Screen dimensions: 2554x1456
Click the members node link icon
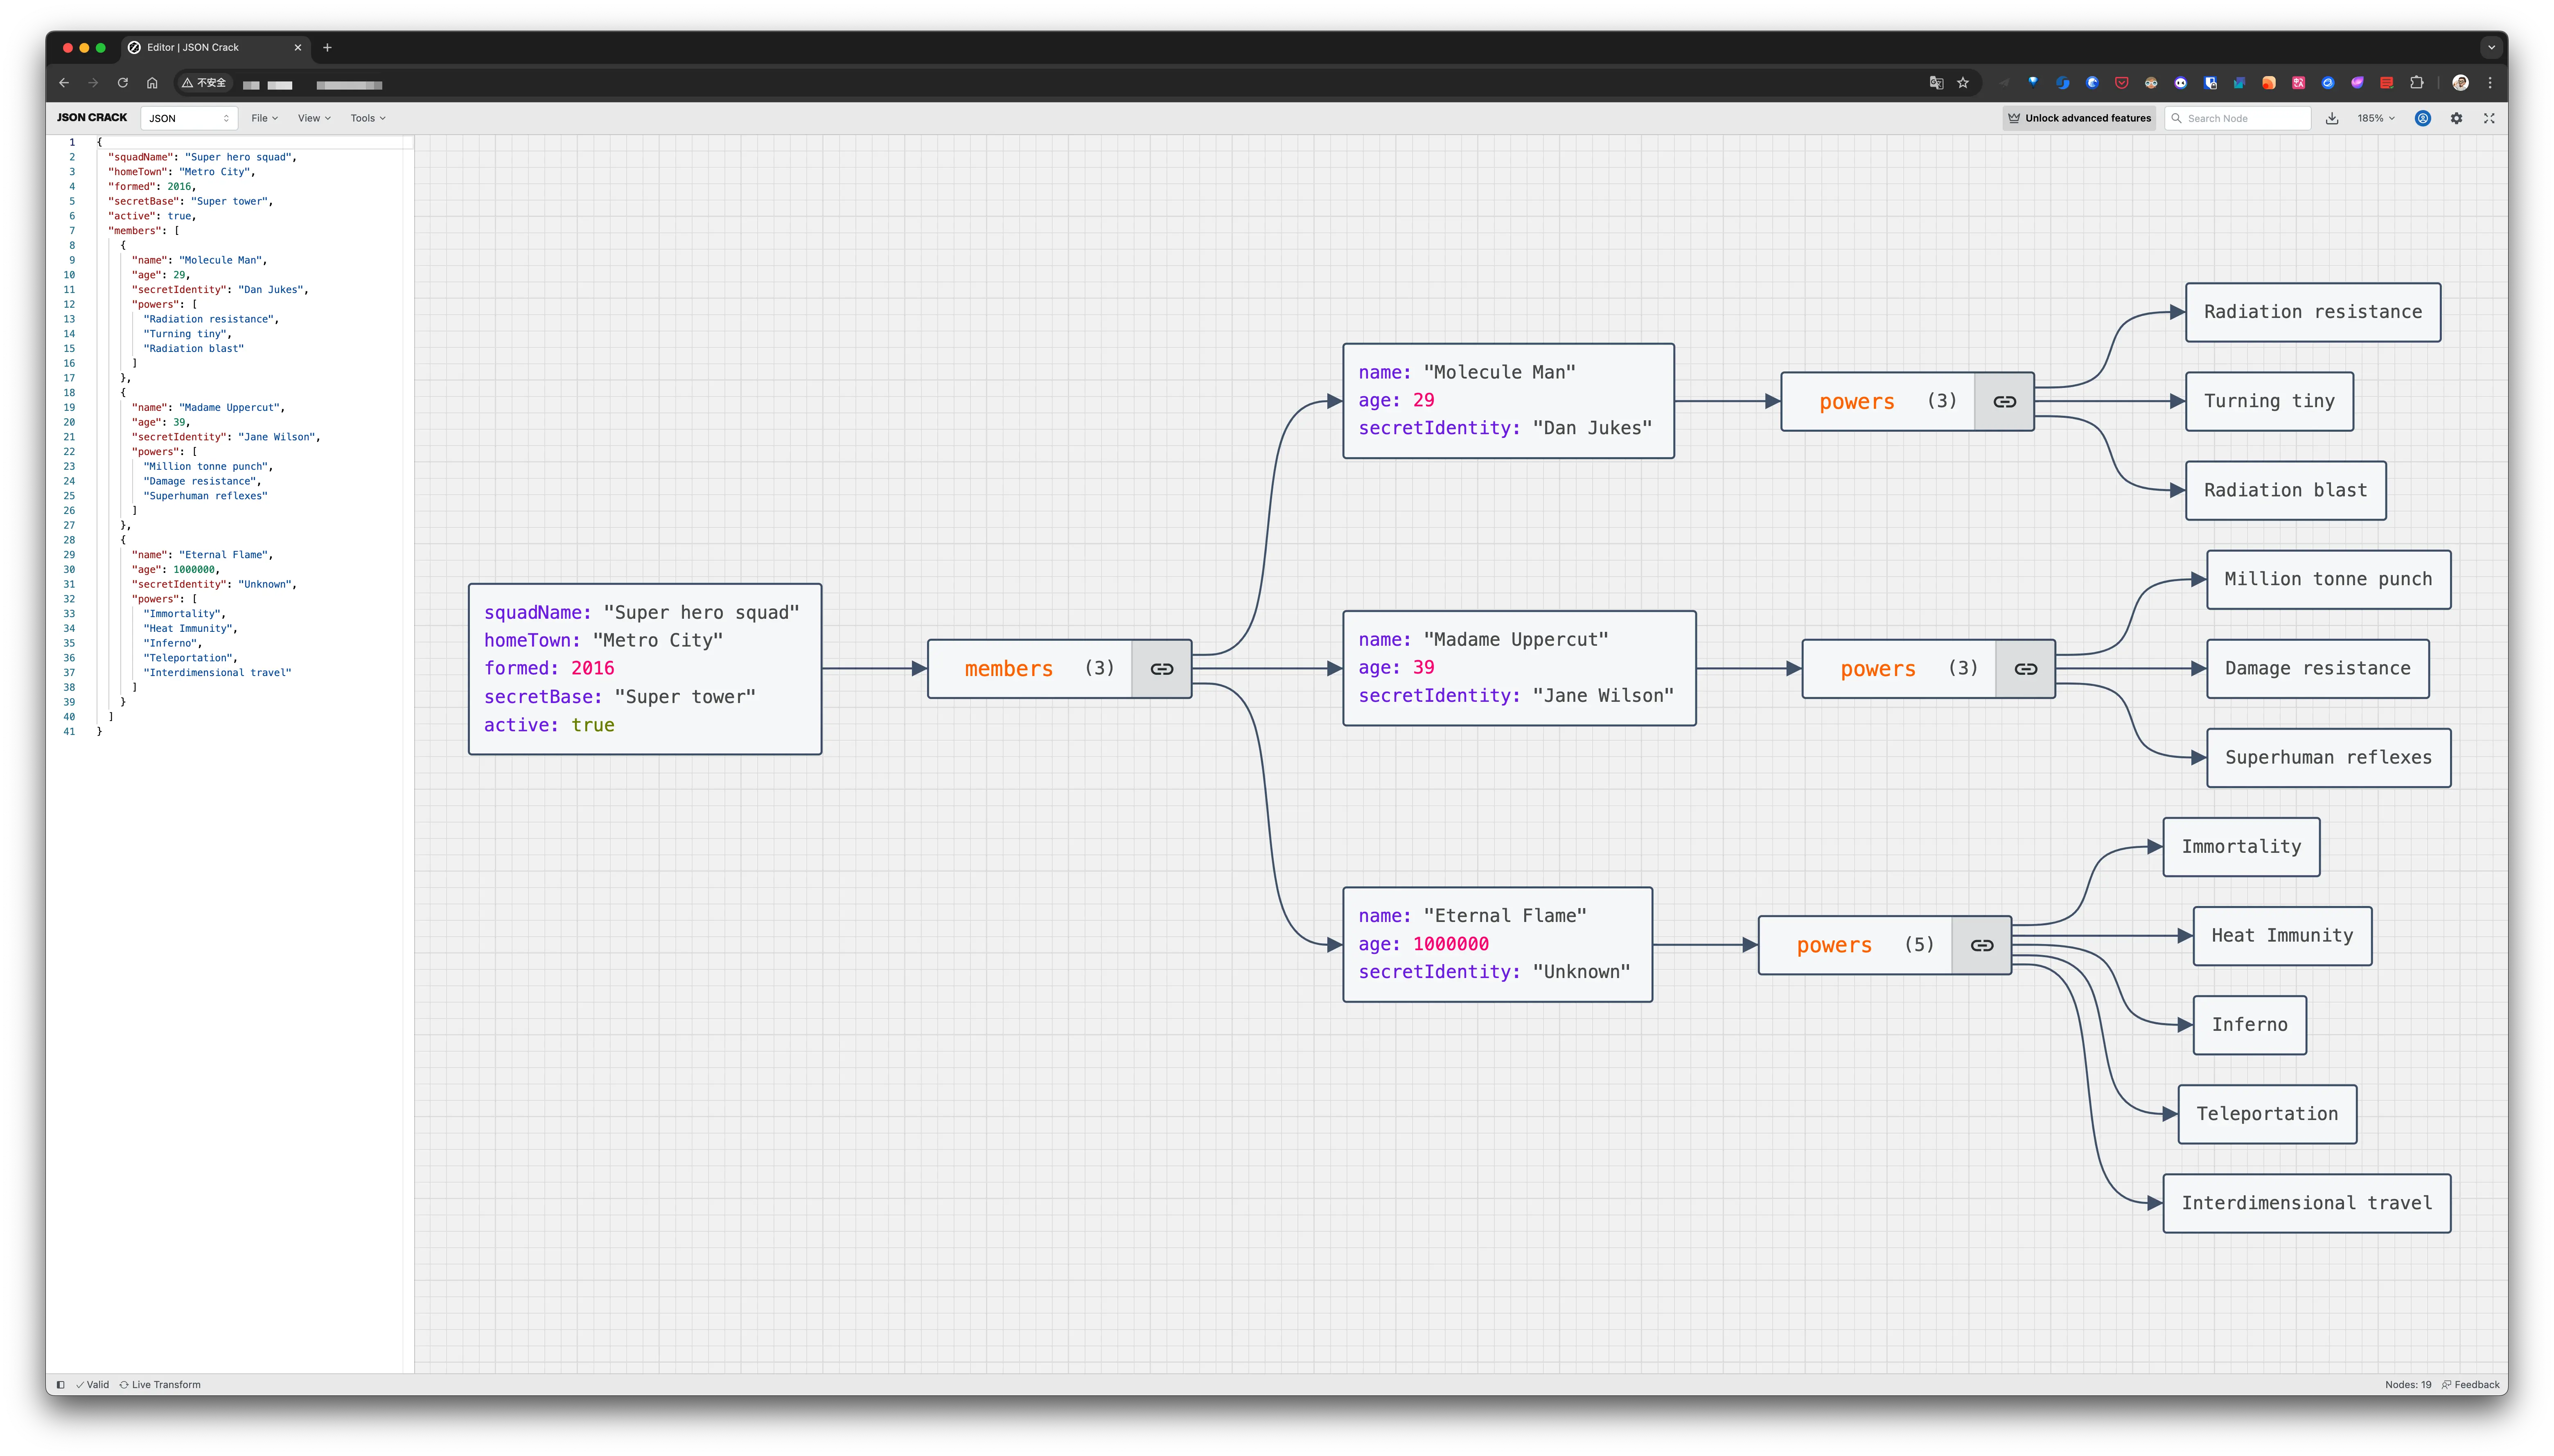1161,669
